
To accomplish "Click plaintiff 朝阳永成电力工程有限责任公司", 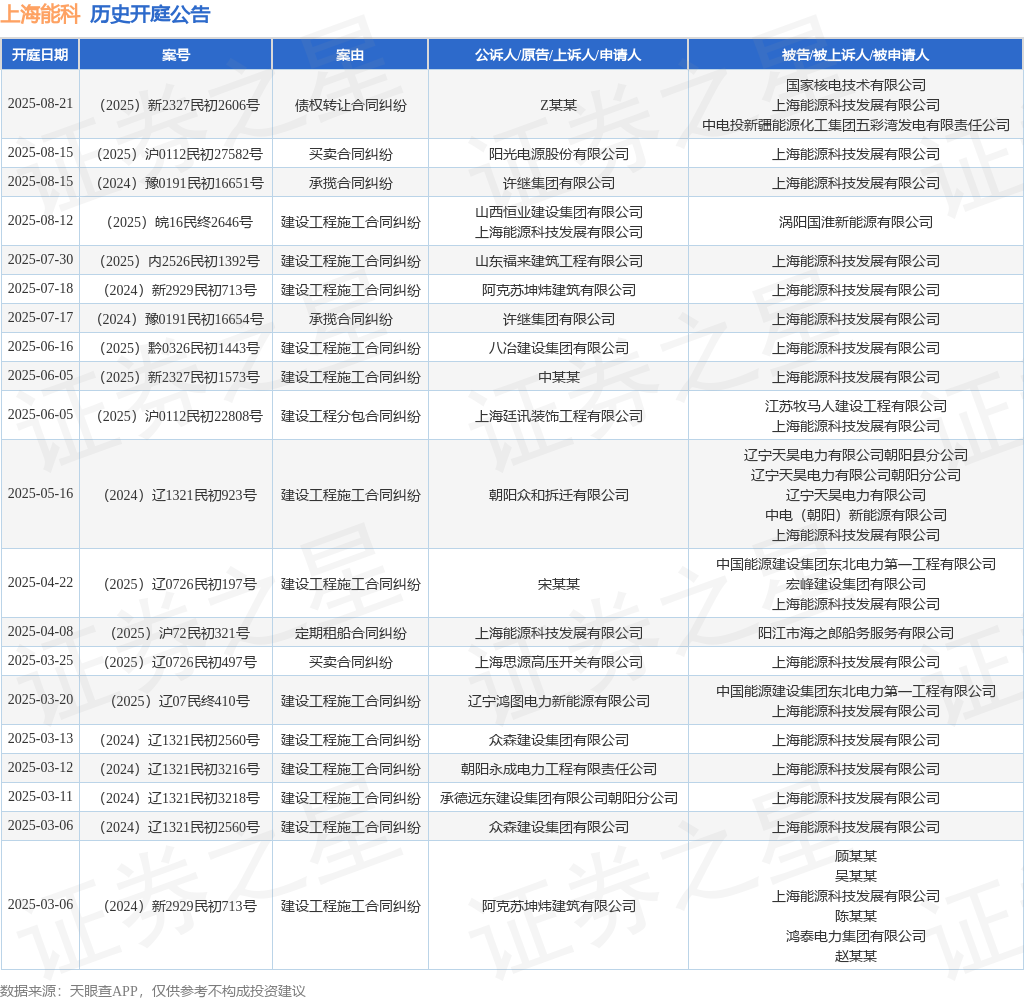I will tap(558, 769).
